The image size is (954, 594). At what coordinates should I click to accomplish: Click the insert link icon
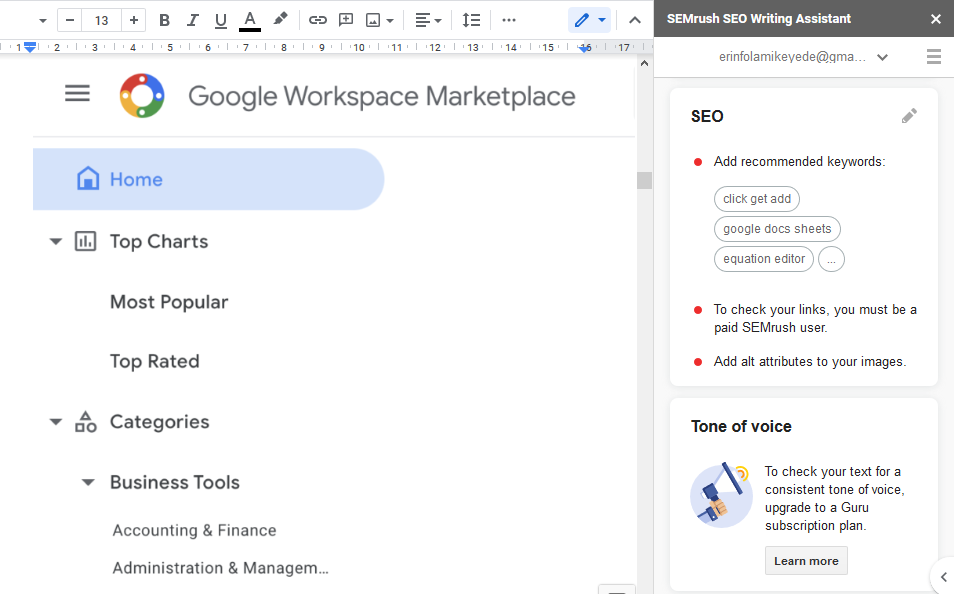(x=318, y=20)
